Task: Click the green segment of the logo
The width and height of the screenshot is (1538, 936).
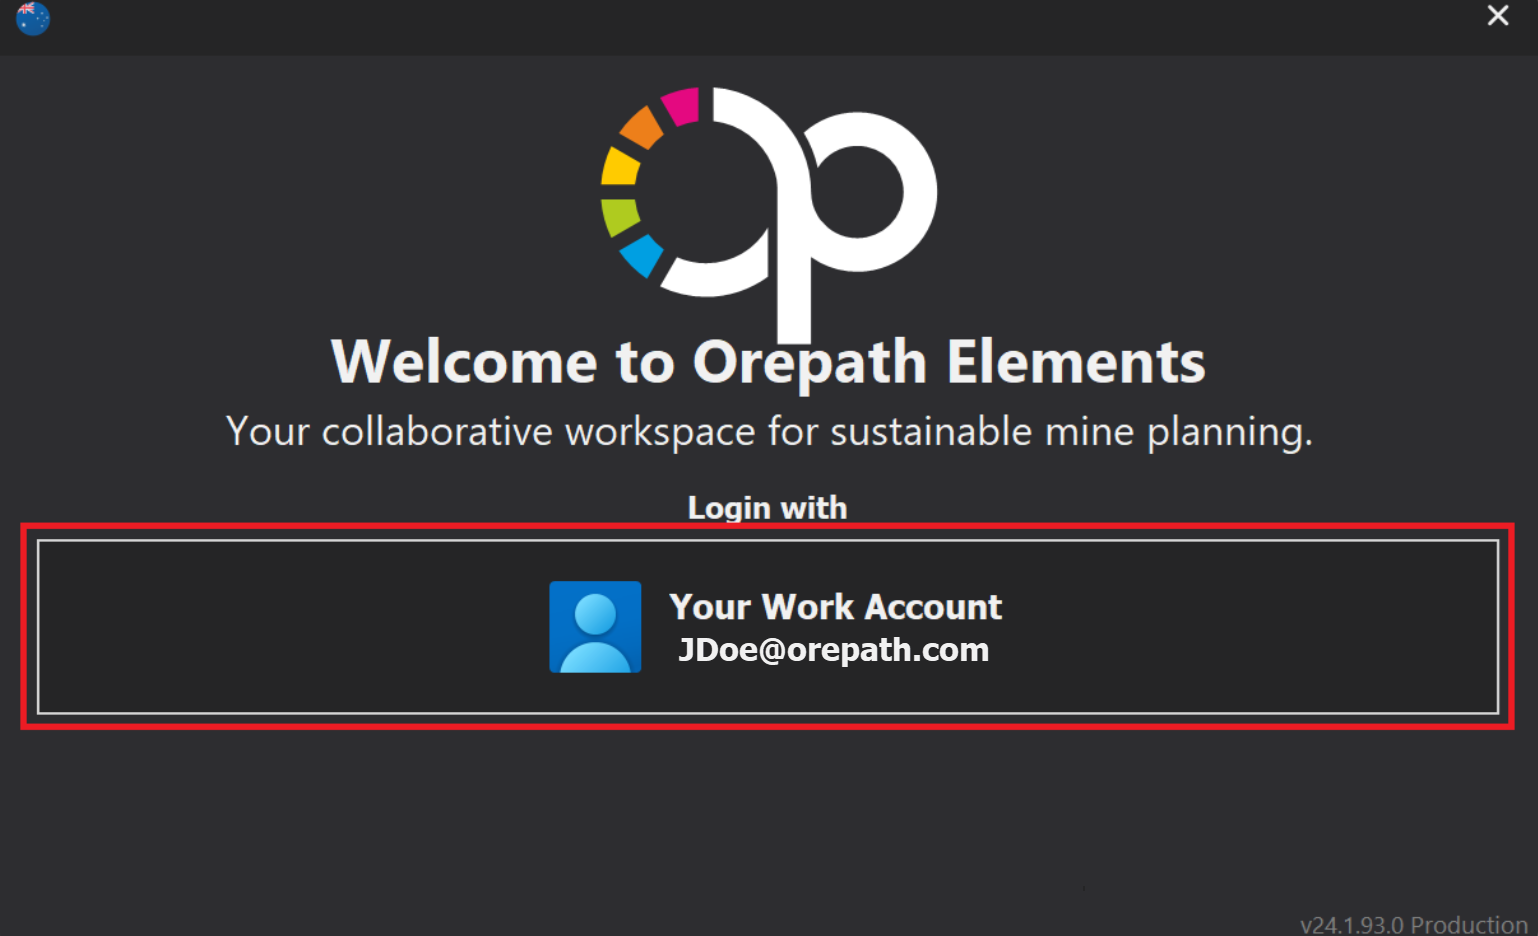Action: pos(620,215)
